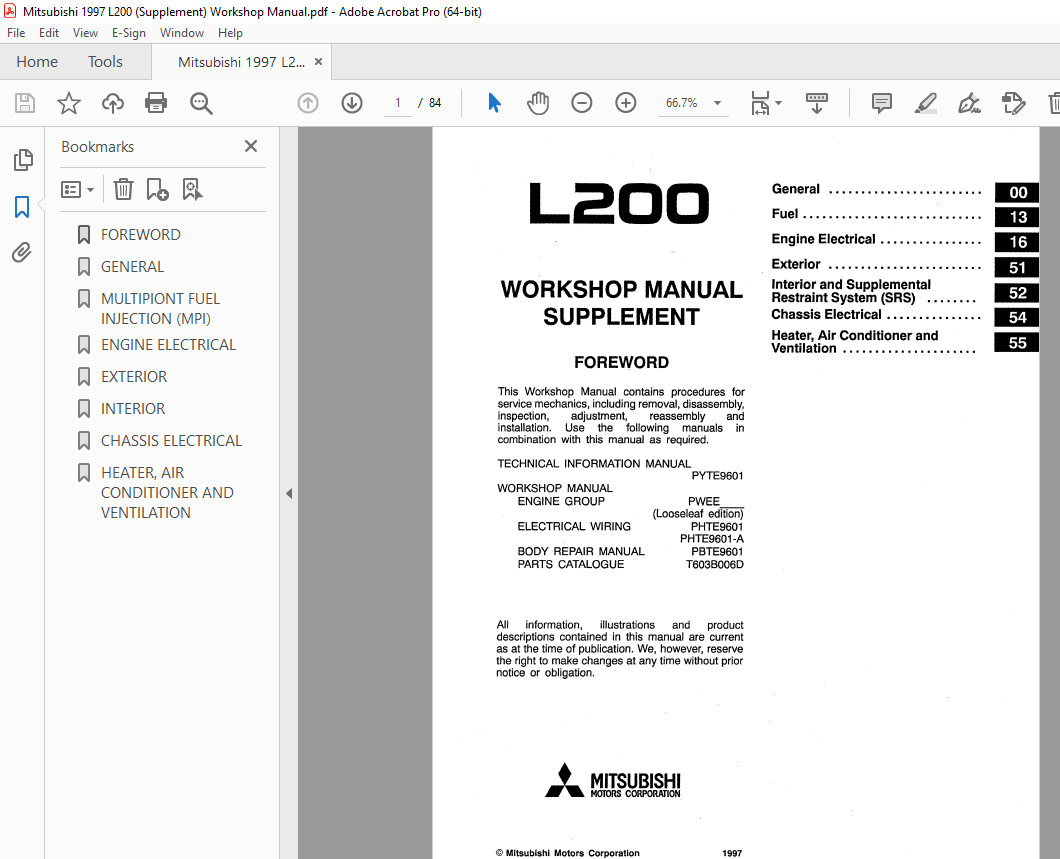The width and height of the screenshot is (1060, 859).
Task: Click the page number input field
Action: 398,103
